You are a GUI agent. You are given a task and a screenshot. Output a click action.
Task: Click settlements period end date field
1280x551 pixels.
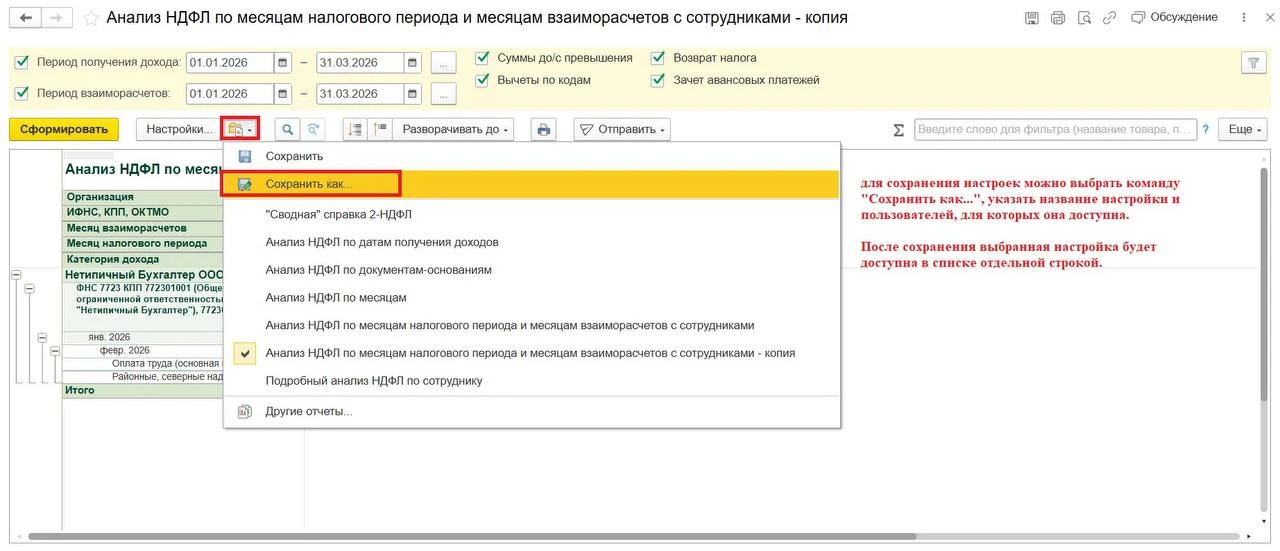(x=360, y=94)
